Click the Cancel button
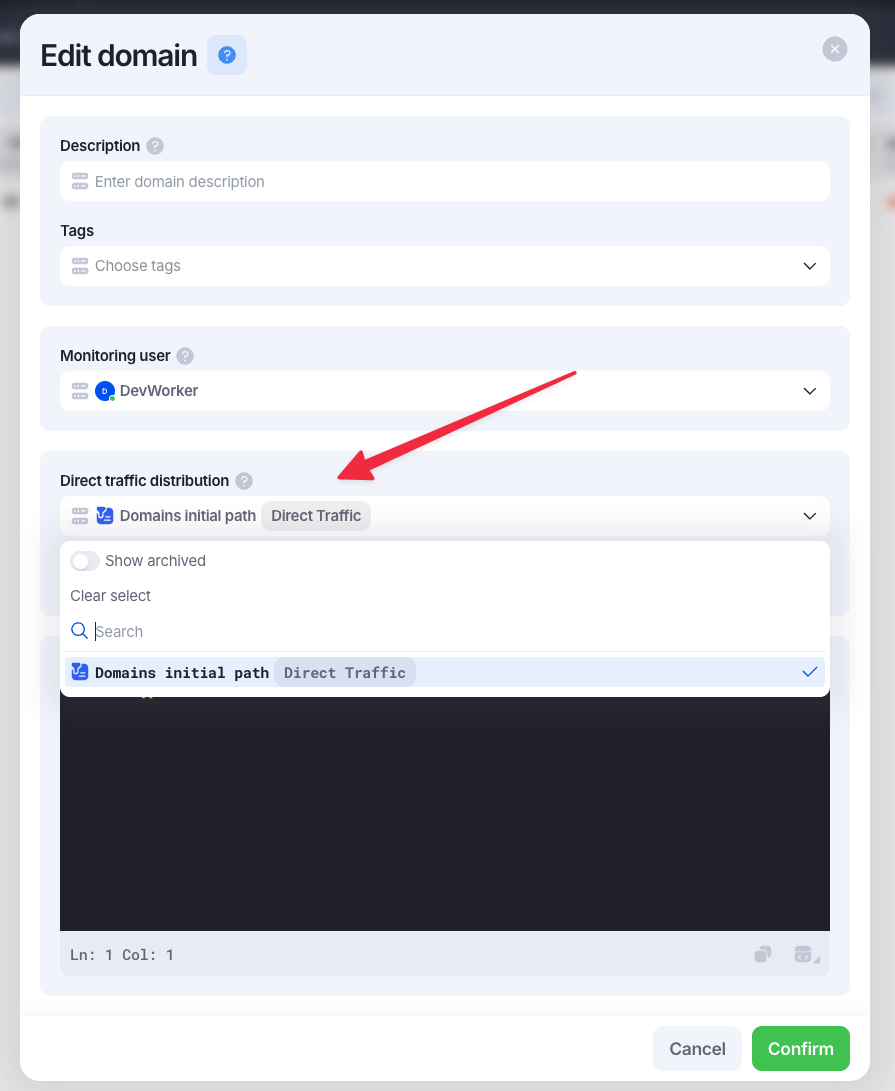Viewport: 895px width, 1091px height. point(697,1049)
